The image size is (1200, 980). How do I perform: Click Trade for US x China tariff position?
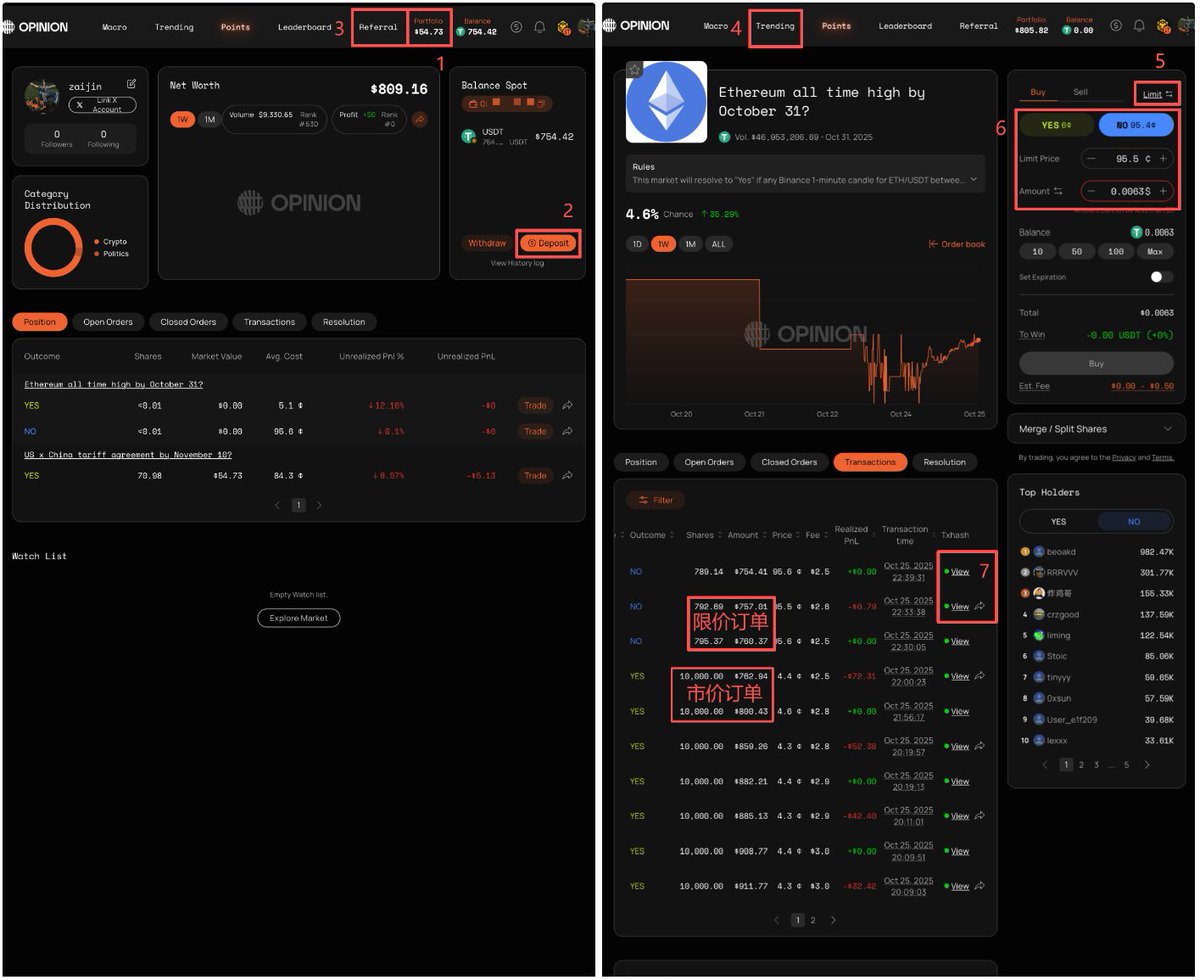535,475
